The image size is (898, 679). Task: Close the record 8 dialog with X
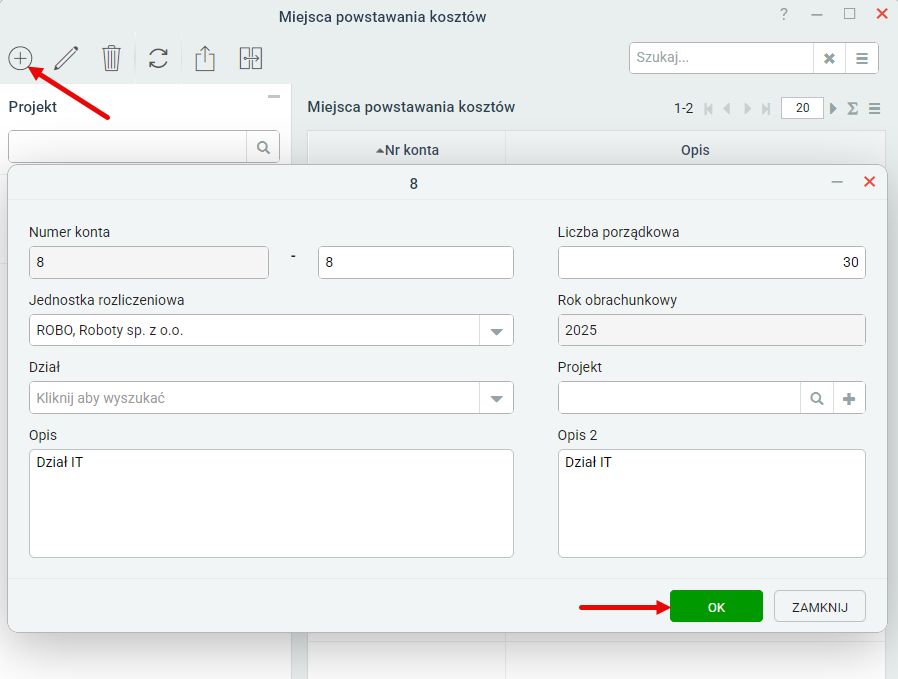[869, 182]
